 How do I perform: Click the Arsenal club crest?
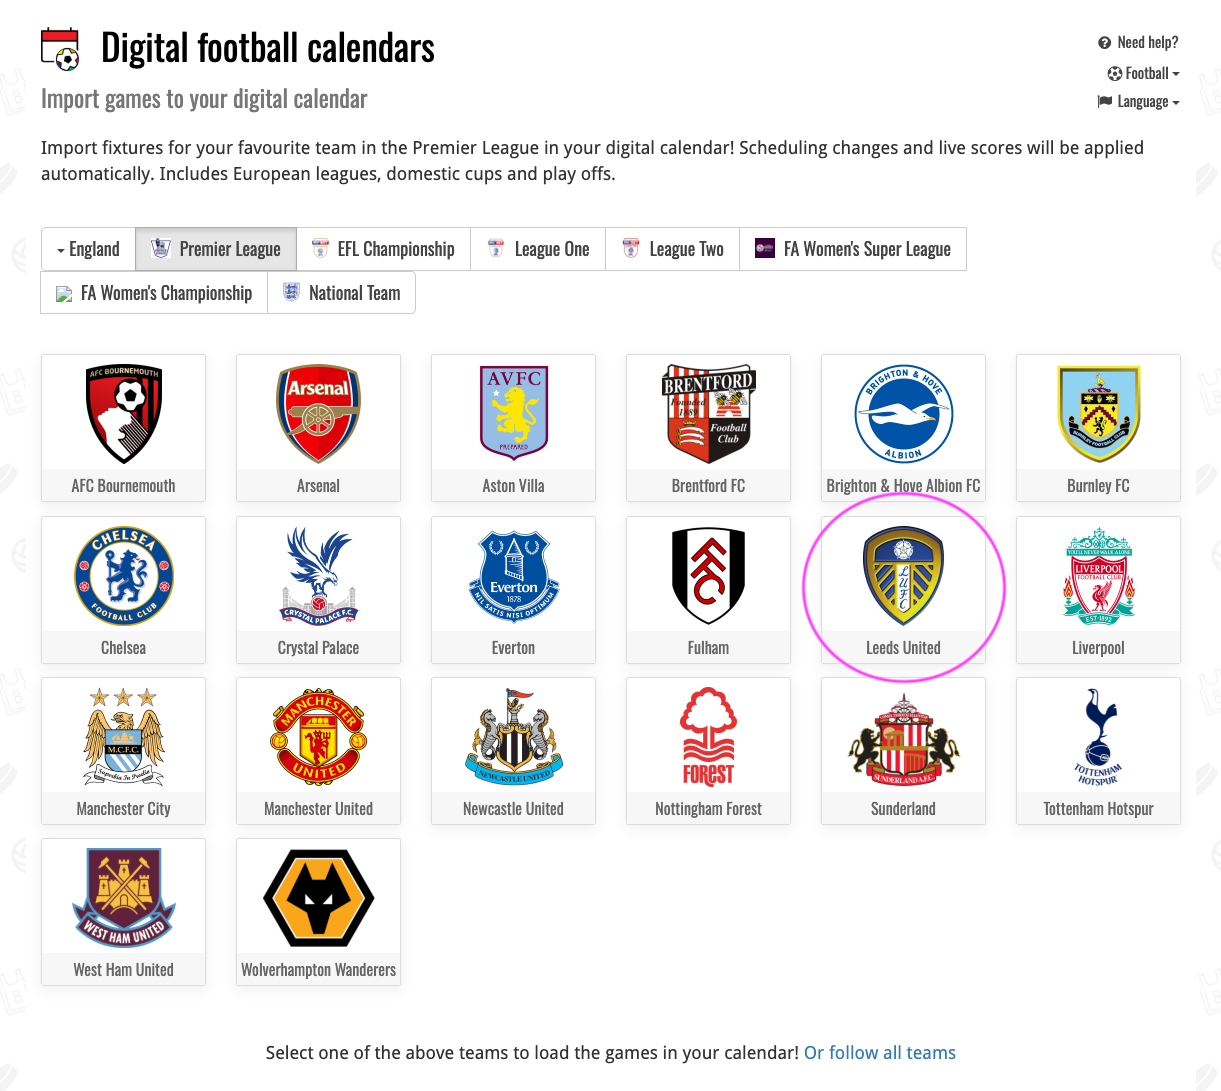[318, 414]
